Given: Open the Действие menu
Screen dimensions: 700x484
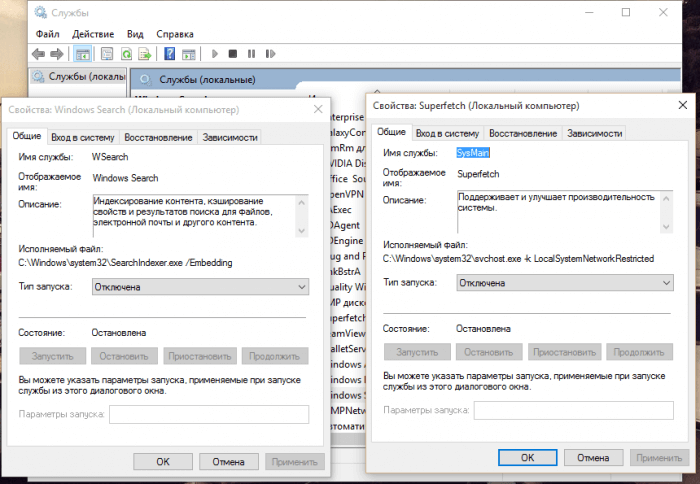Looking at the screenshot, I should (x=92, y=33).
